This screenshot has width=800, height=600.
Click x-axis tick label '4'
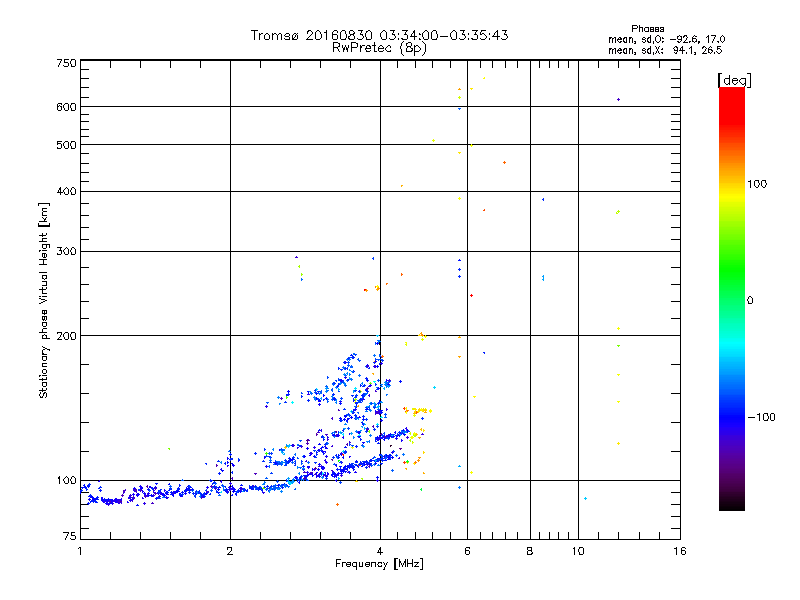click(380, 551)
